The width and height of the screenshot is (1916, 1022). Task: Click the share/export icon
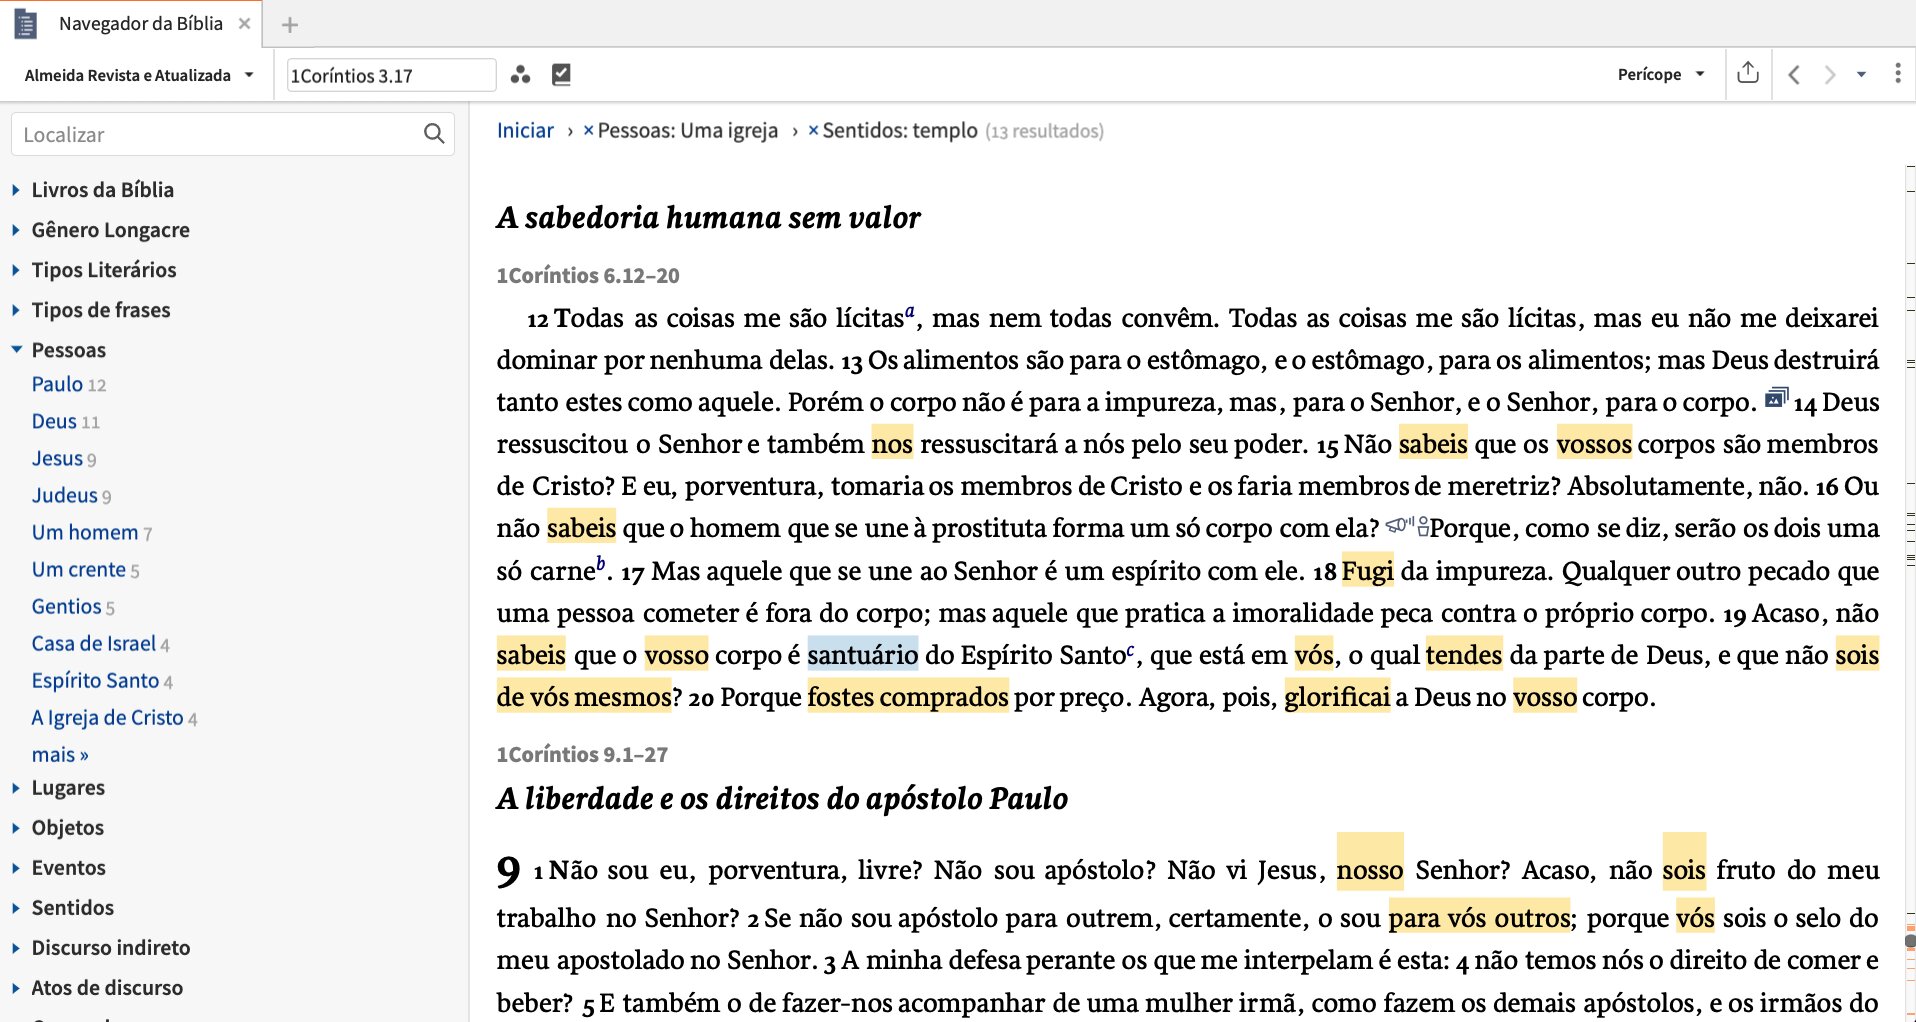(1748, 73)
